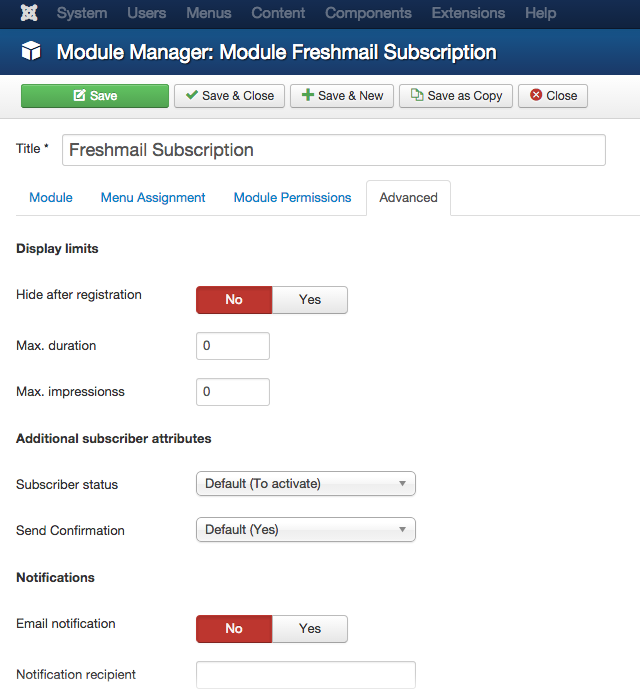The height and width of the screenshot is (694, 640).
Task: Open the Content menu
Action: (x=278, y=13)
